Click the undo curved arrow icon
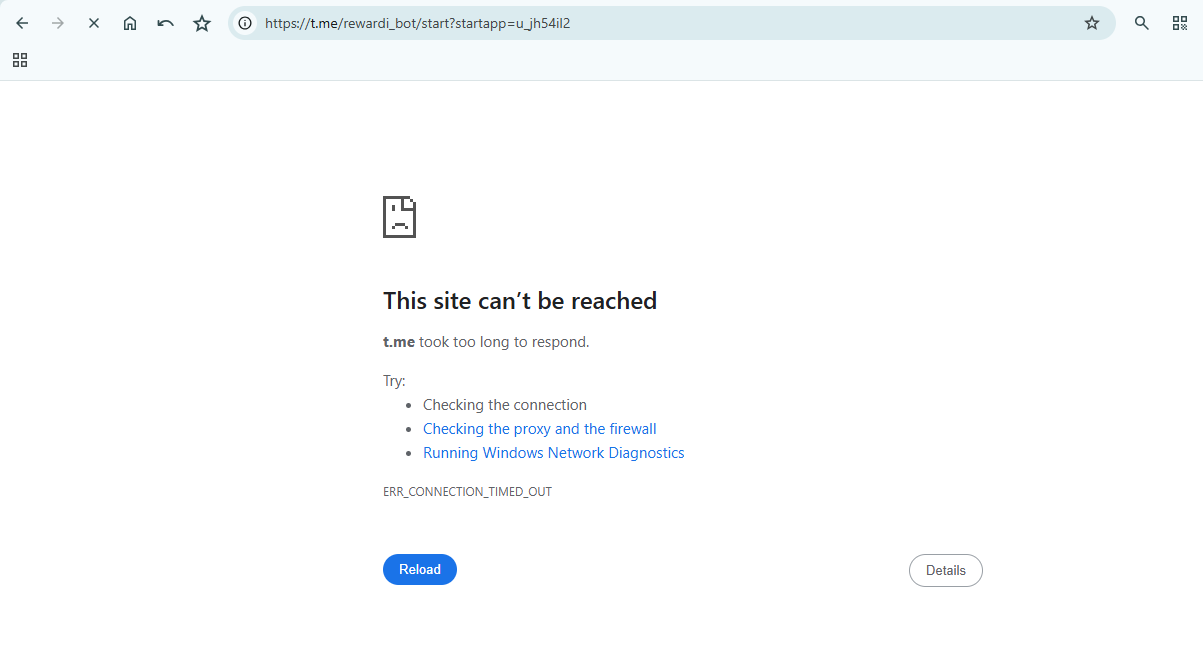The height and width of the screenshot is (660, 1203). tap(166, 23)
